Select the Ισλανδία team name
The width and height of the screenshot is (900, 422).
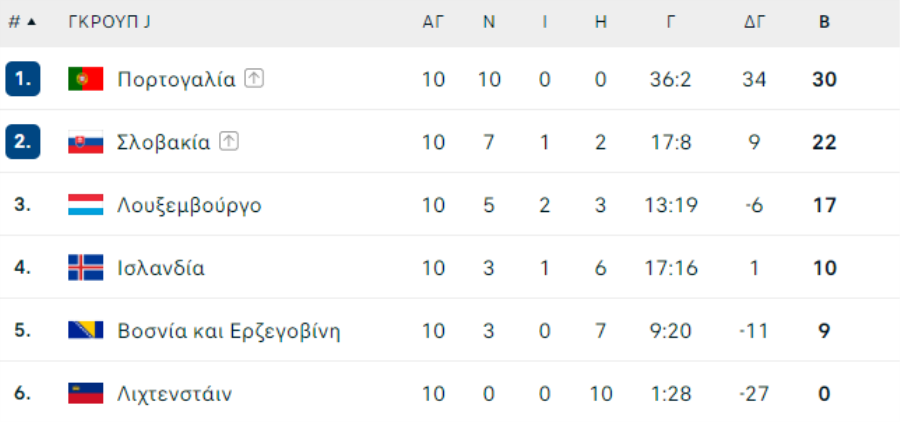pos(161,268)
